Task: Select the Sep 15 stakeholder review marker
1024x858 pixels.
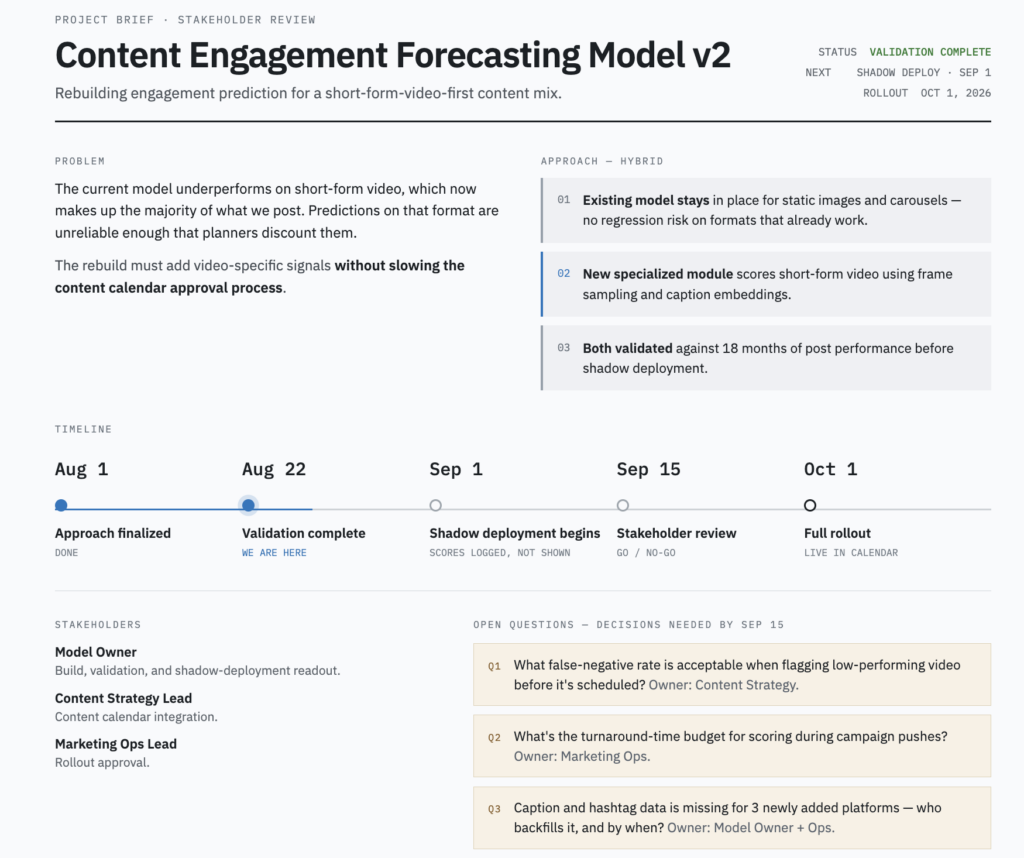Action: pyautogui.click(x=623, y=505)
